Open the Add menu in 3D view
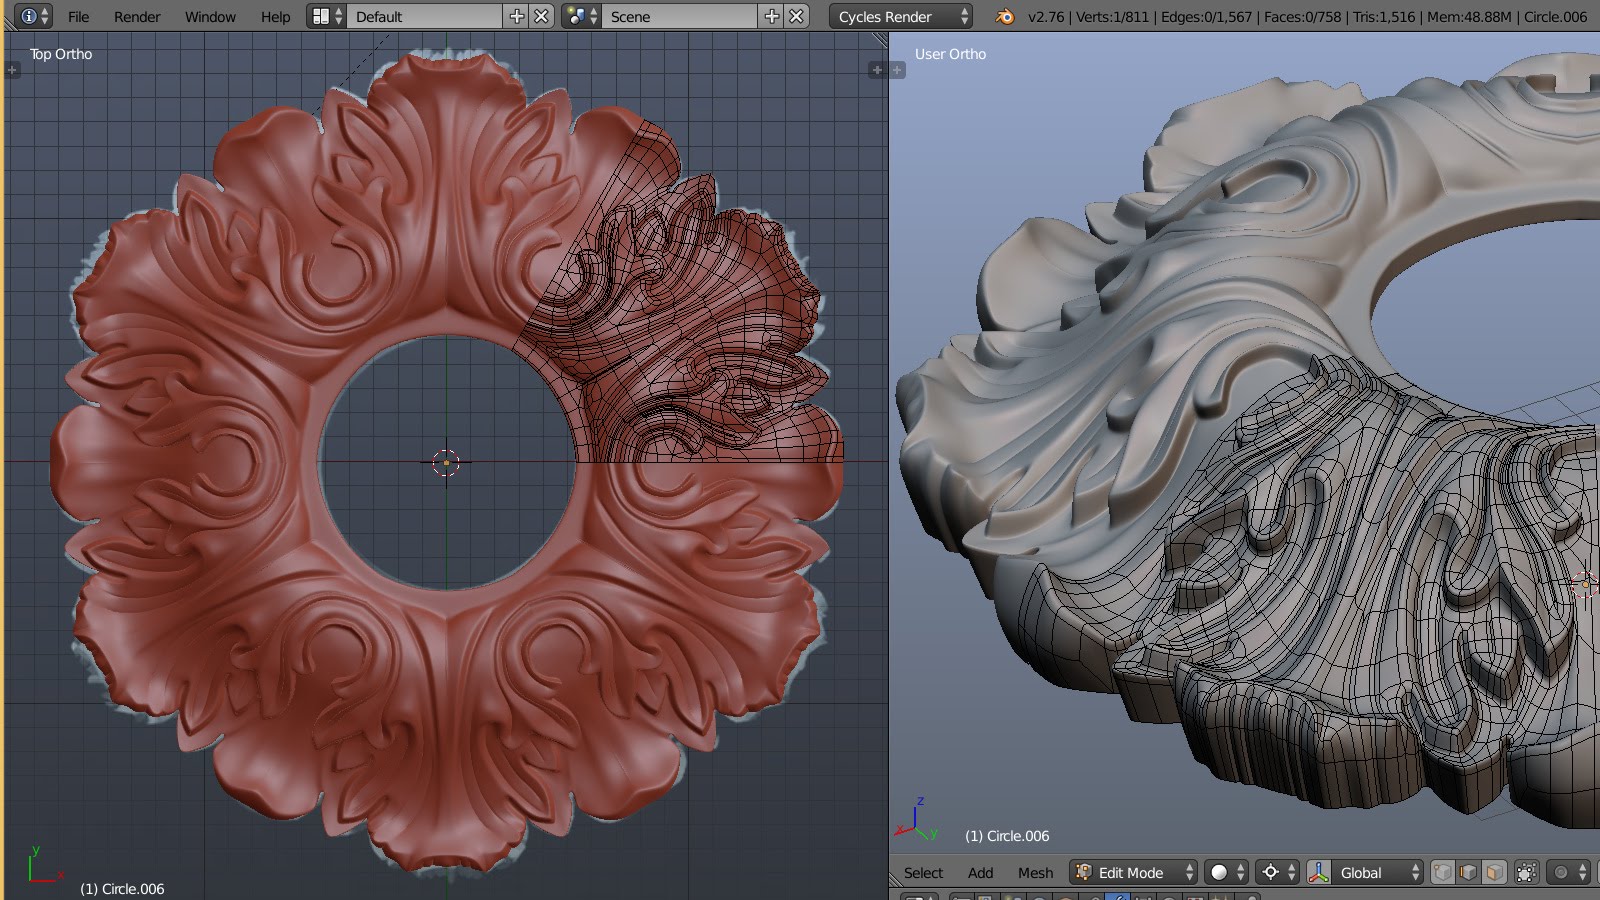1600x900 pixels. pos(980,872)
